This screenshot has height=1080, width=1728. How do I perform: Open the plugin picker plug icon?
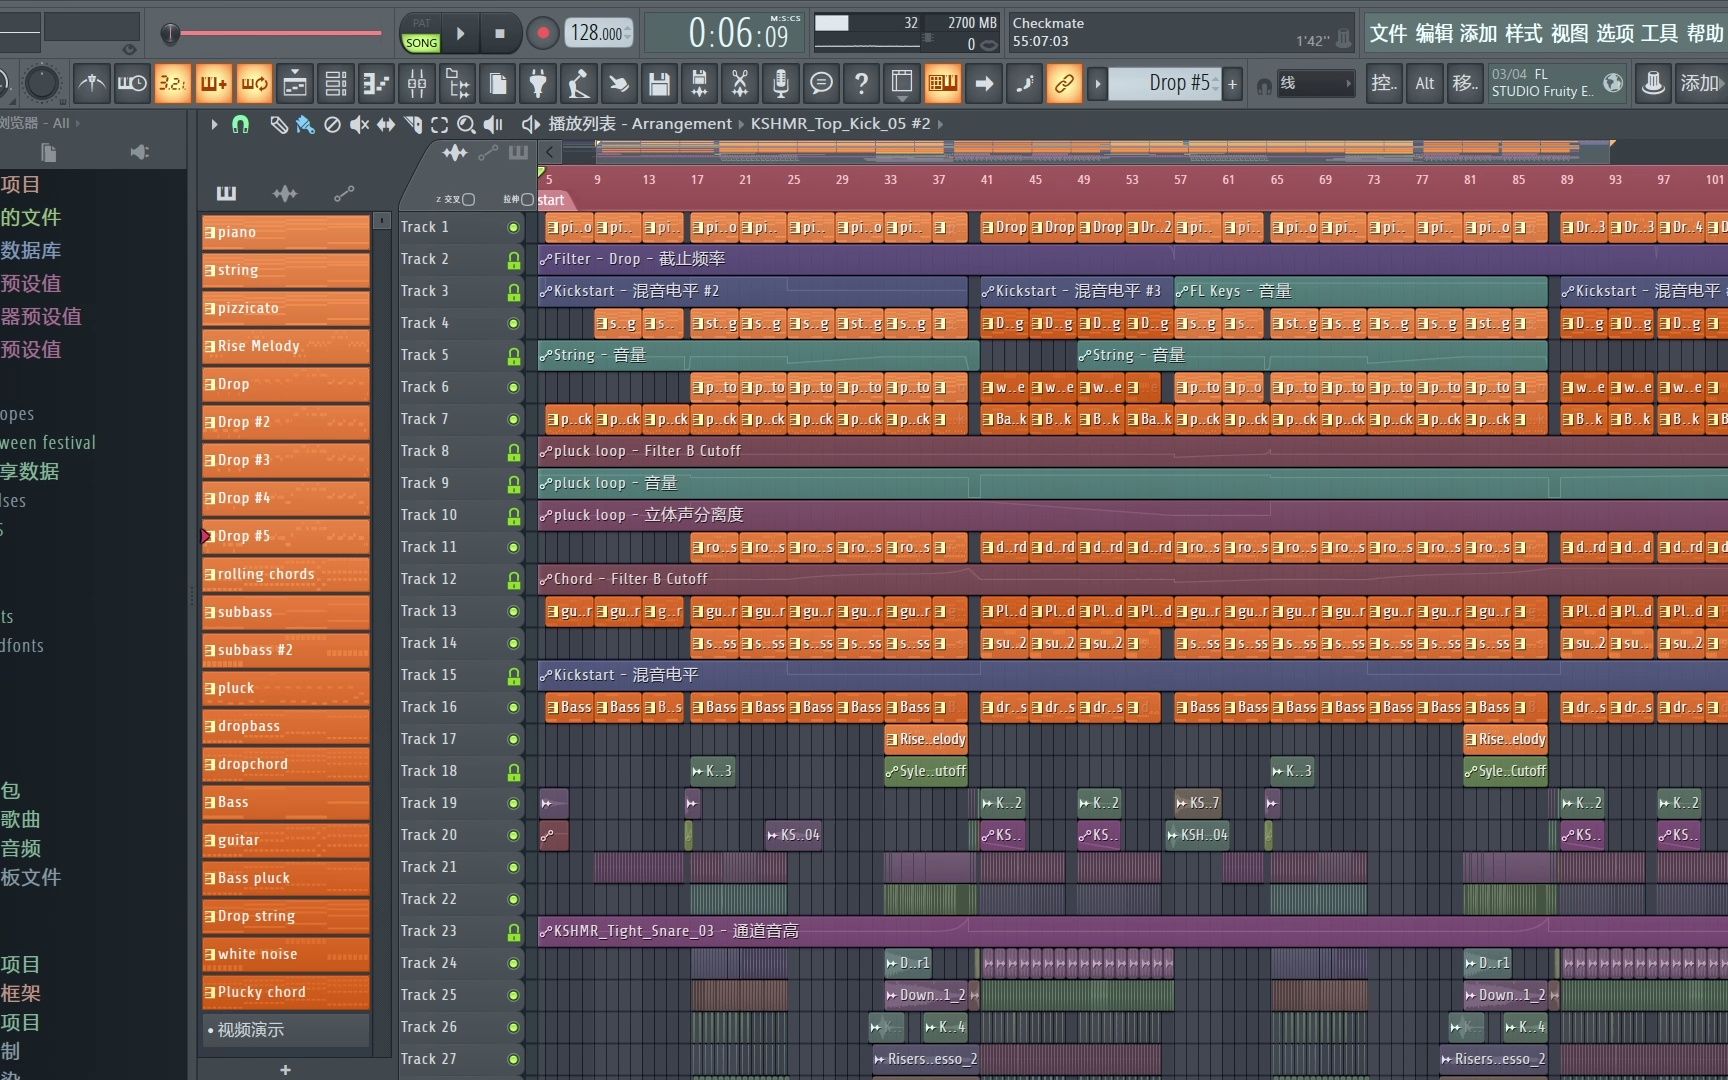coord(538,84)
